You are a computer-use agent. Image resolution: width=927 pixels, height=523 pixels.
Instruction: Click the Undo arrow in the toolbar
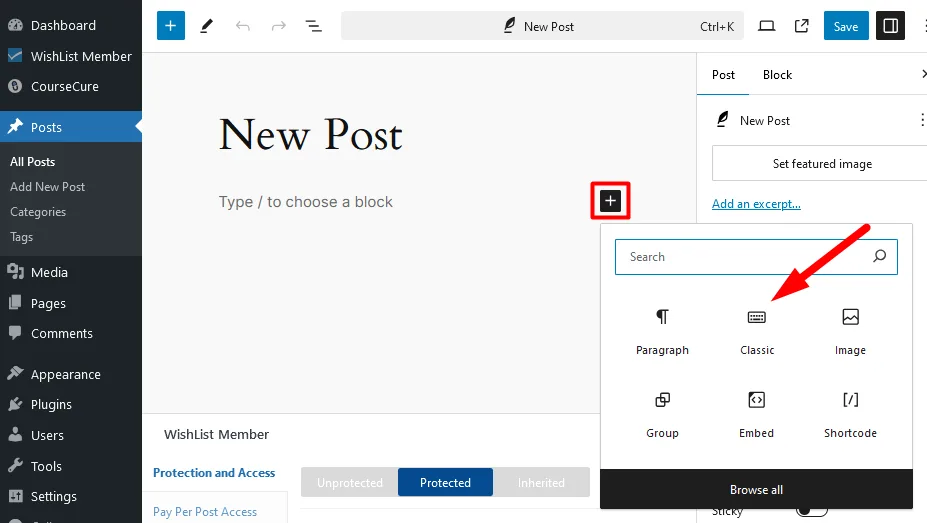pyautogui.click(x=242, y=26)
